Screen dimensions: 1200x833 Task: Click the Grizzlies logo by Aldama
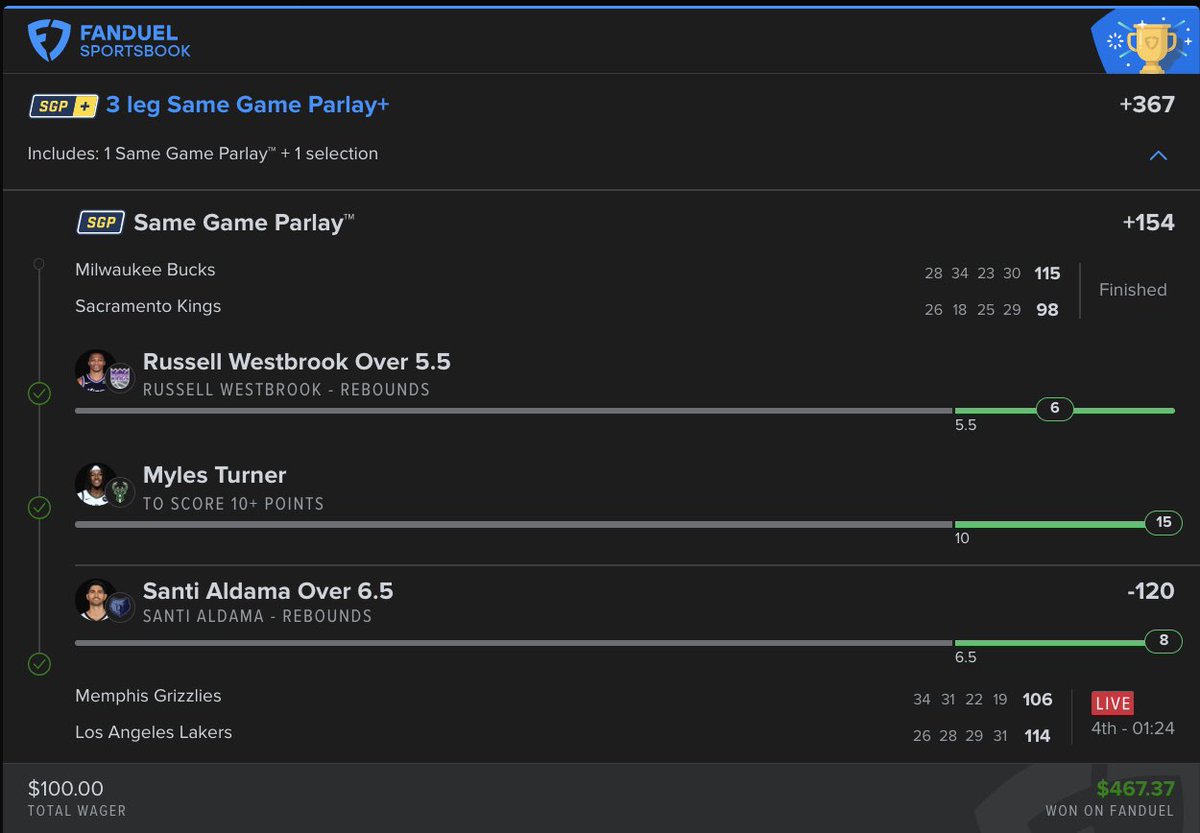click(120, 607)
